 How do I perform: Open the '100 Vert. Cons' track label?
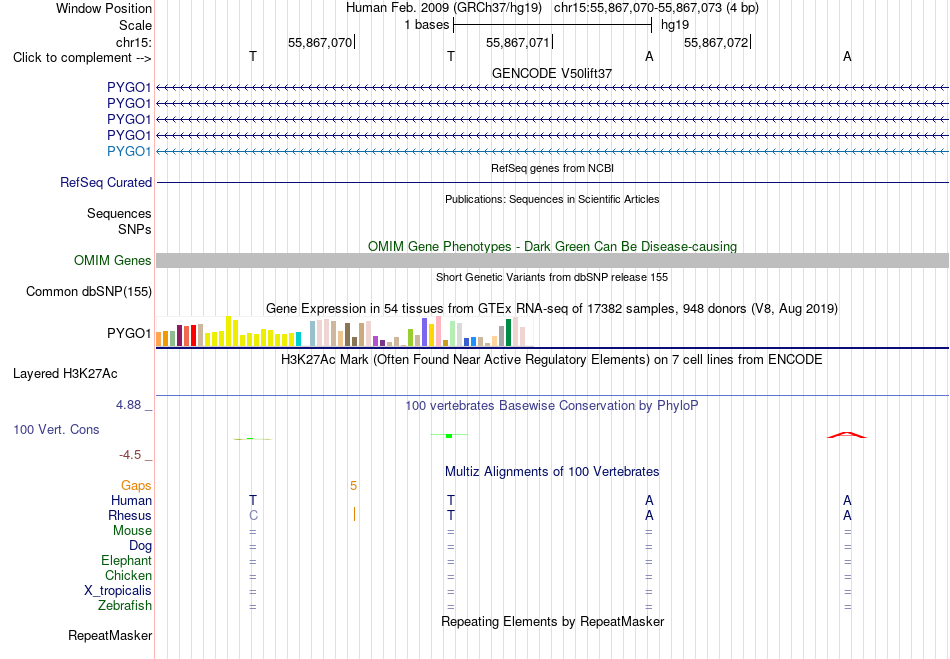point(56,429)
